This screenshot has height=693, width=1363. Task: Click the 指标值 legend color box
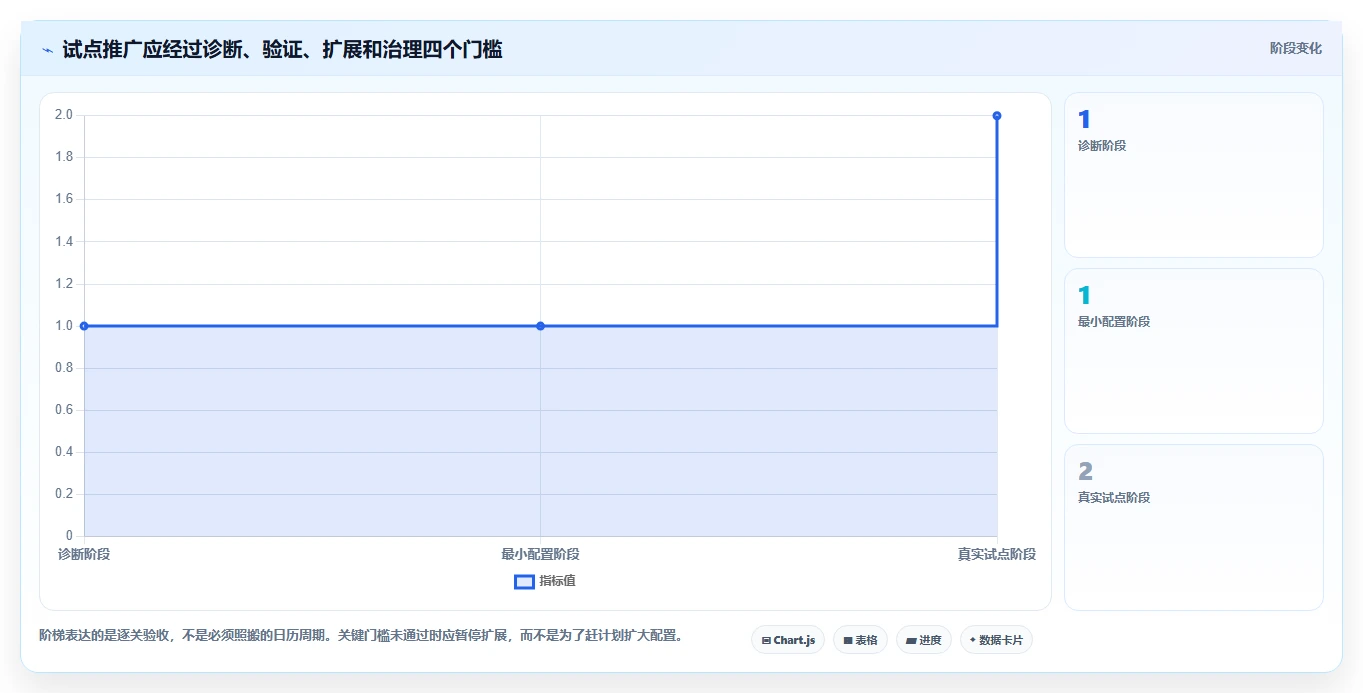coord(524,582)
